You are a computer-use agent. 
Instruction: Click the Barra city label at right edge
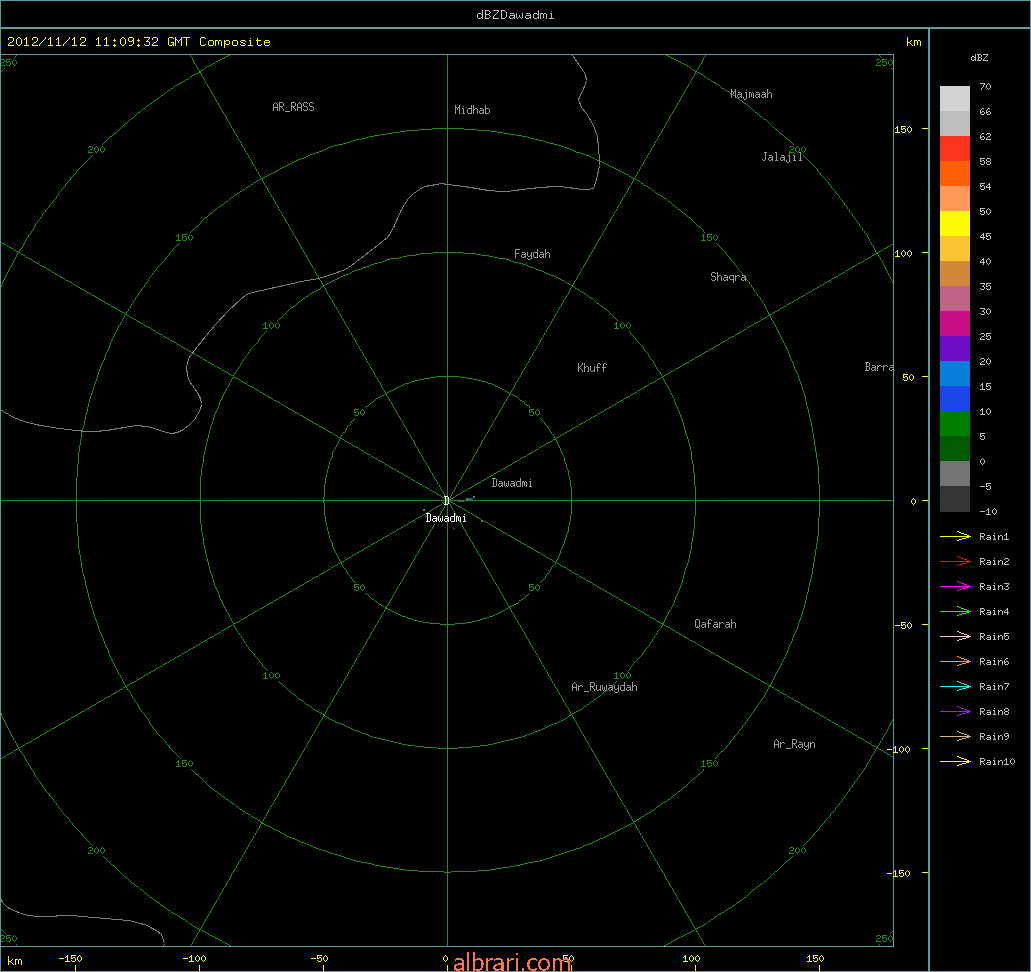click(878, 367)
